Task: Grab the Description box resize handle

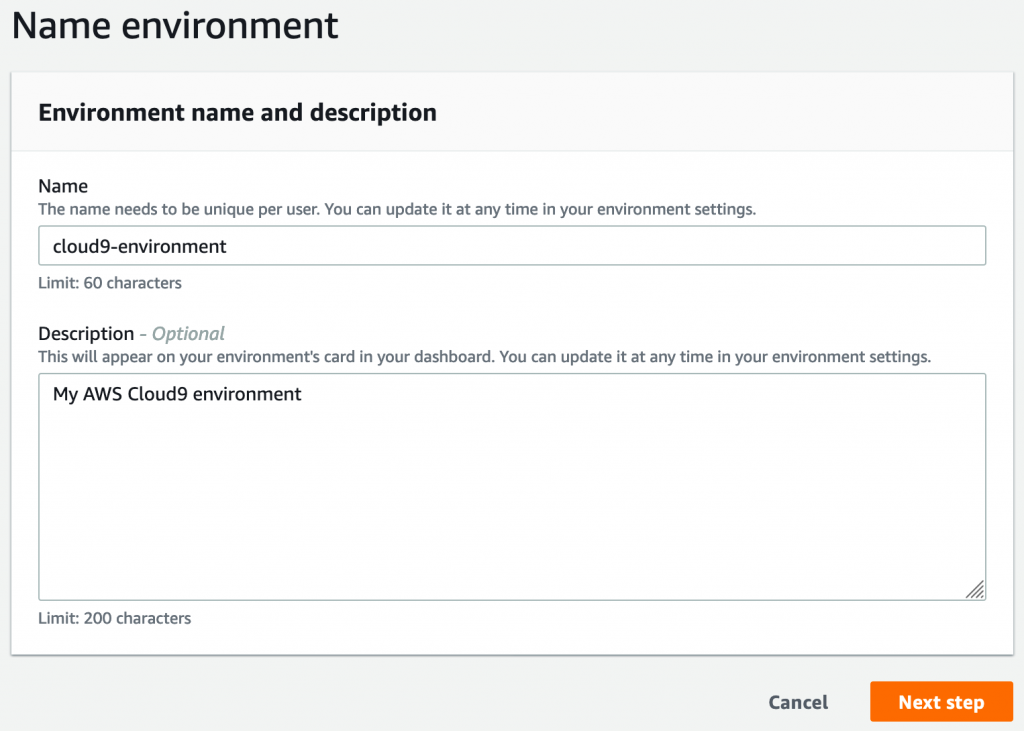Action: pos(975,589)
